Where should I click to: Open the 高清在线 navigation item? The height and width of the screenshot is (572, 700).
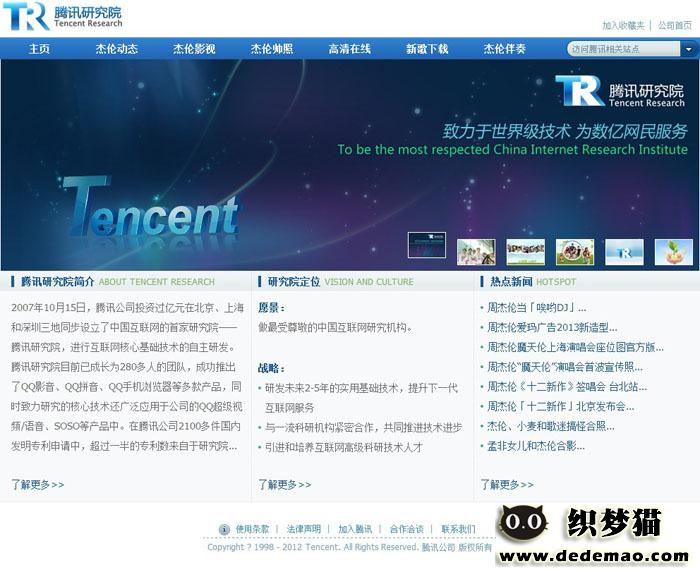(350, 49)
